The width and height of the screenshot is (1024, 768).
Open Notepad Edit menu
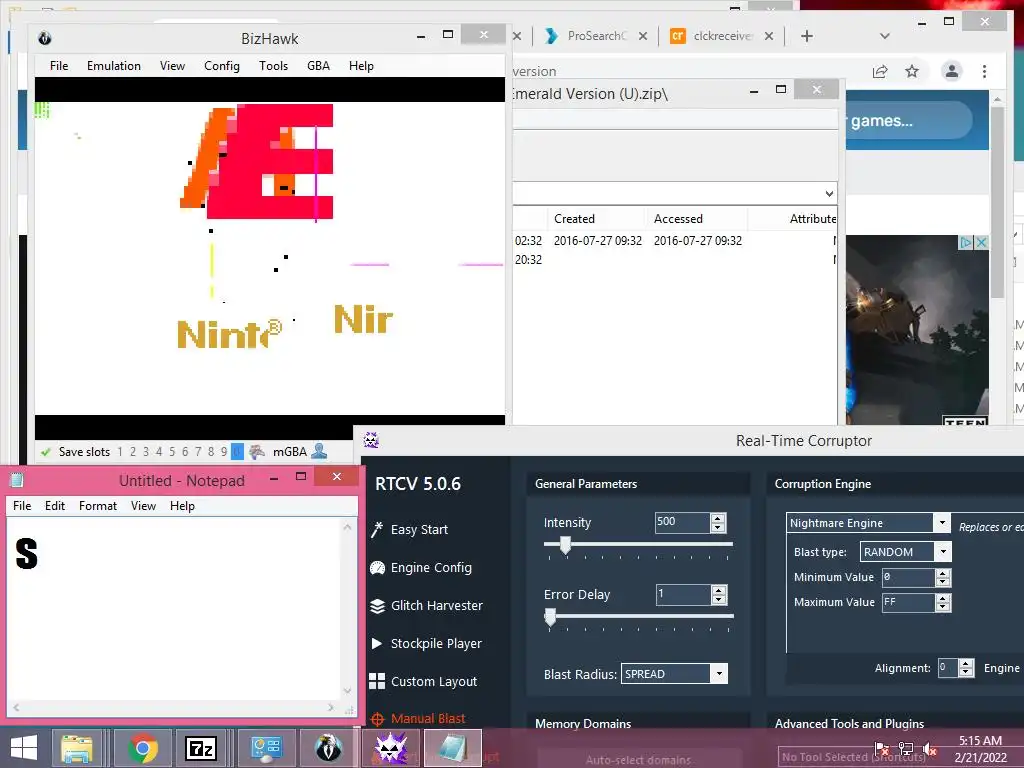[55, 505]
